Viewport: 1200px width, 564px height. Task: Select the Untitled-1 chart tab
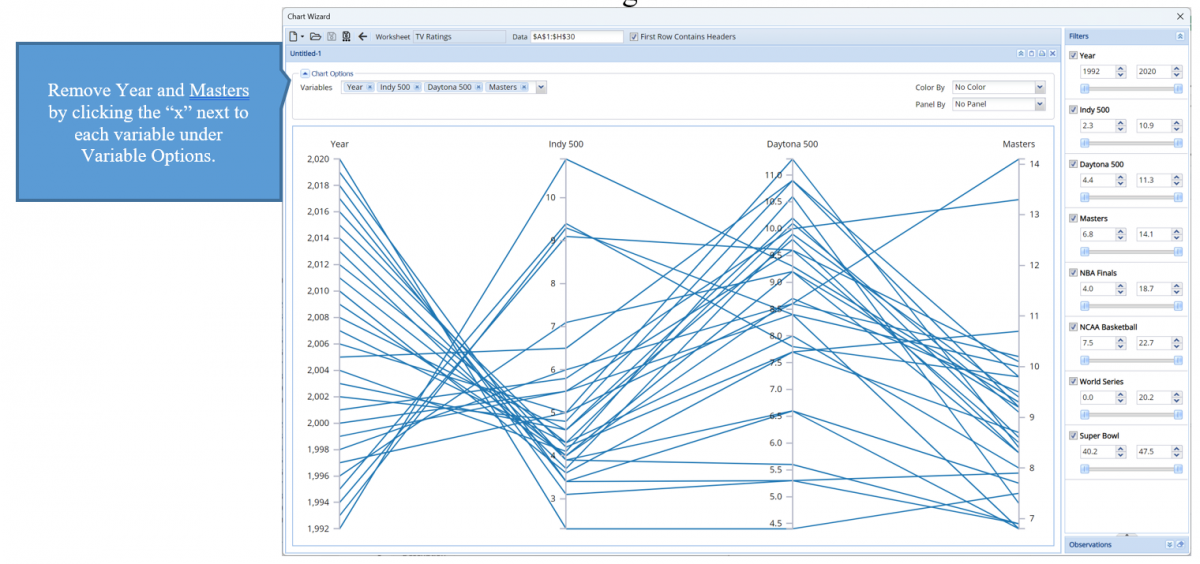pyautogui.click(x=304, y=53)
